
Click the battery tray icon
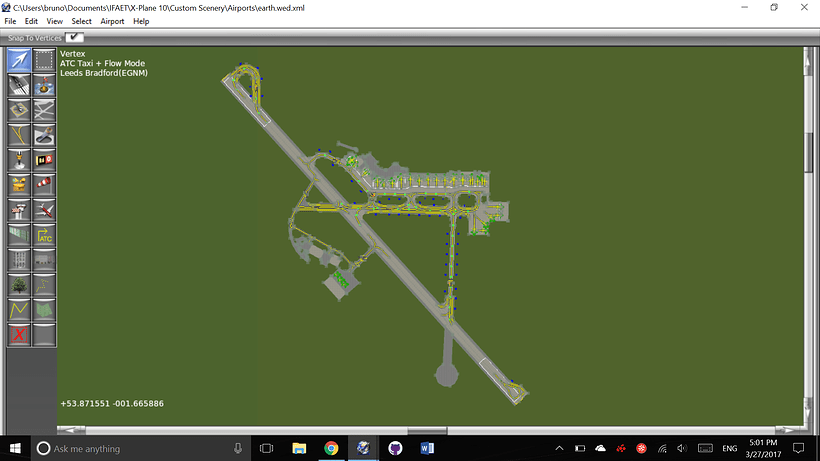click(x=580, y=448)
